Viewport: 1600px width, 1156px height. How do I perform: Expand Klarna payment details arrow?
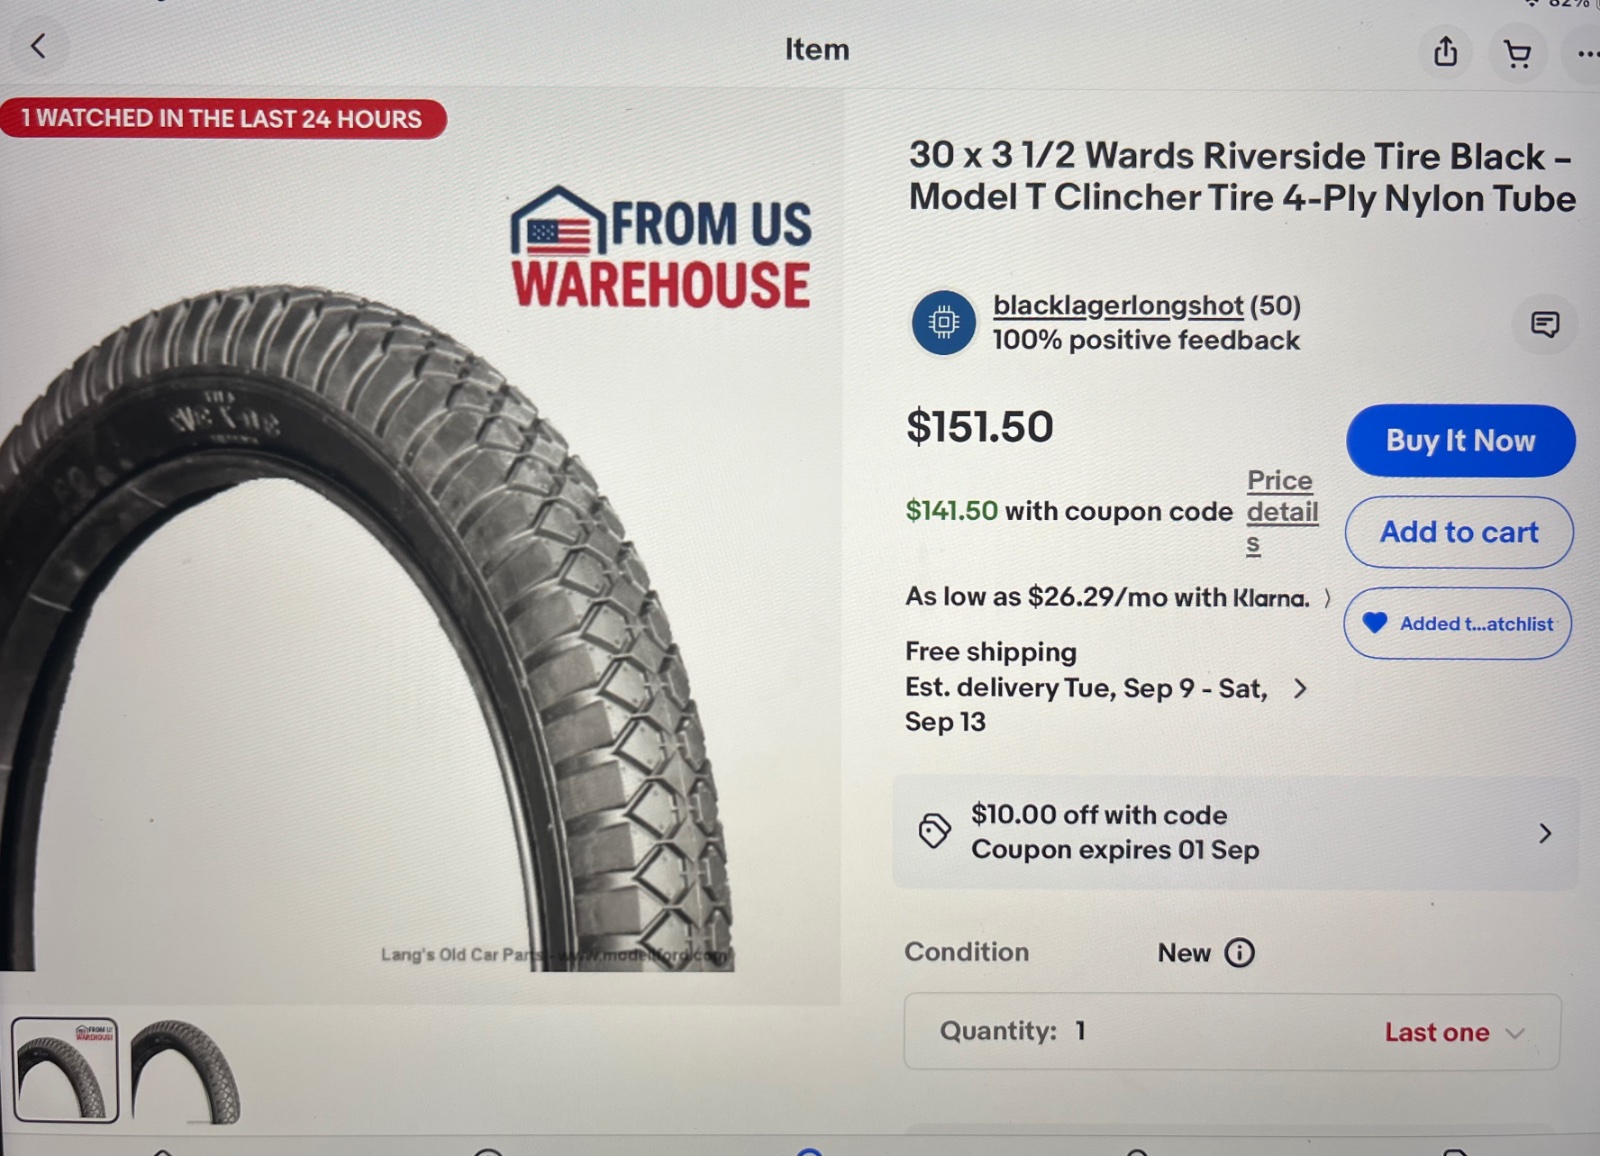(x=1327, y=598)
